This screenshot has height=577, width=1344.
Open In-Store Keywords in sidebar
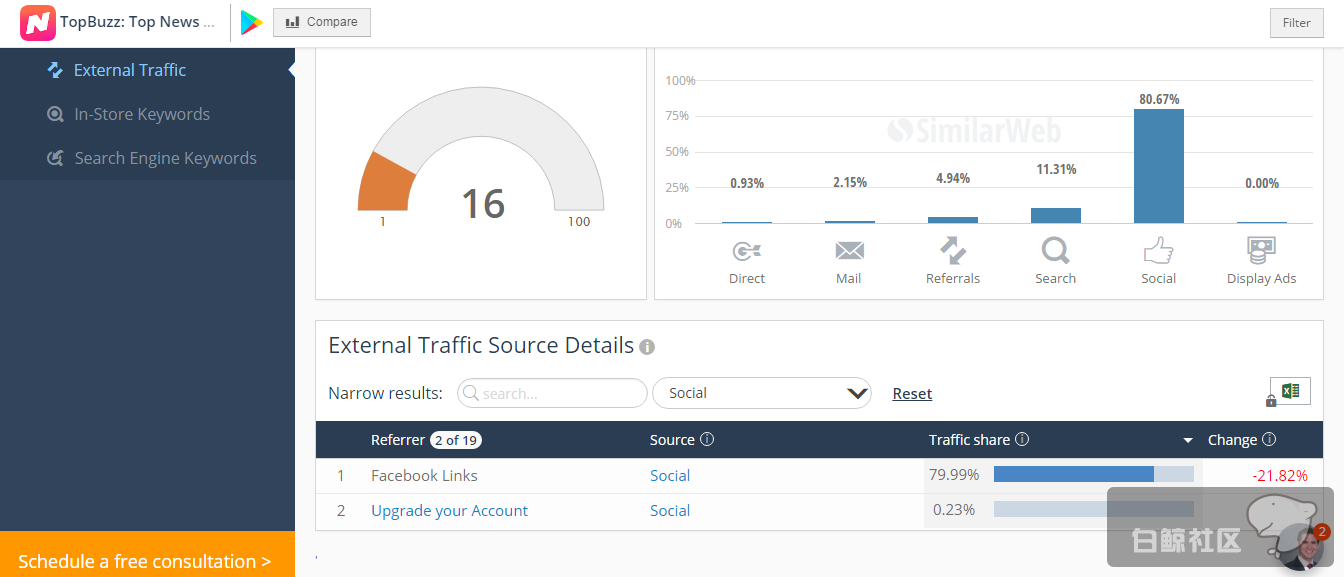click(x=141, y=114)
